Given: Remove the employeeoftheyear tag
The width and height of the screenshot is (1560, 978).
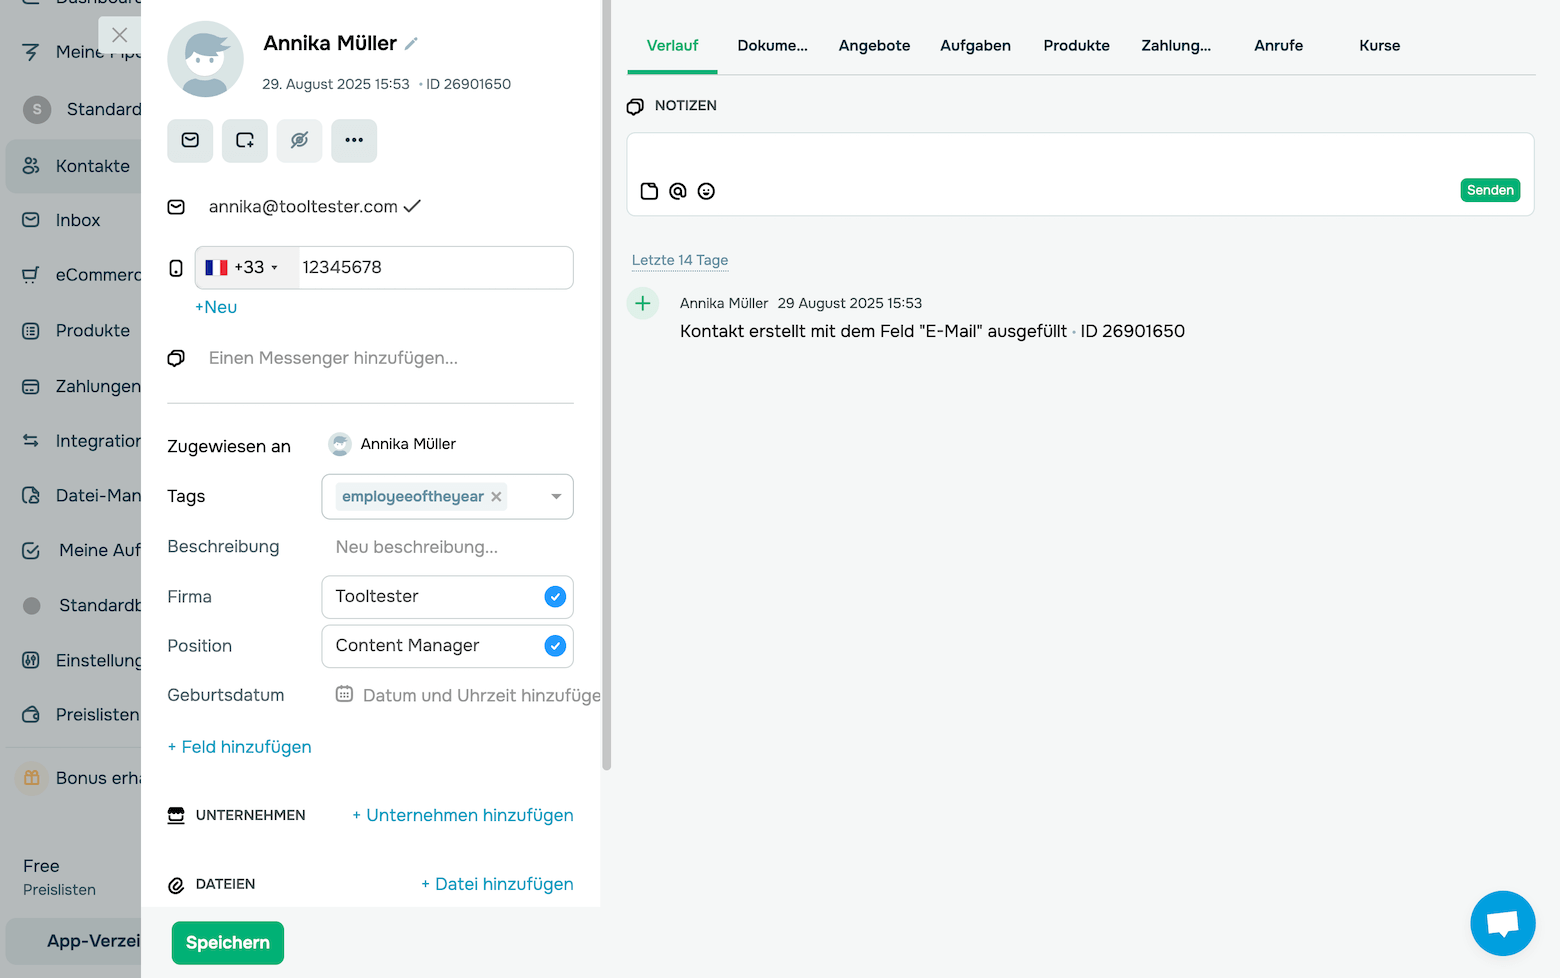Looking at the screenshot, I should coord(496,497).
